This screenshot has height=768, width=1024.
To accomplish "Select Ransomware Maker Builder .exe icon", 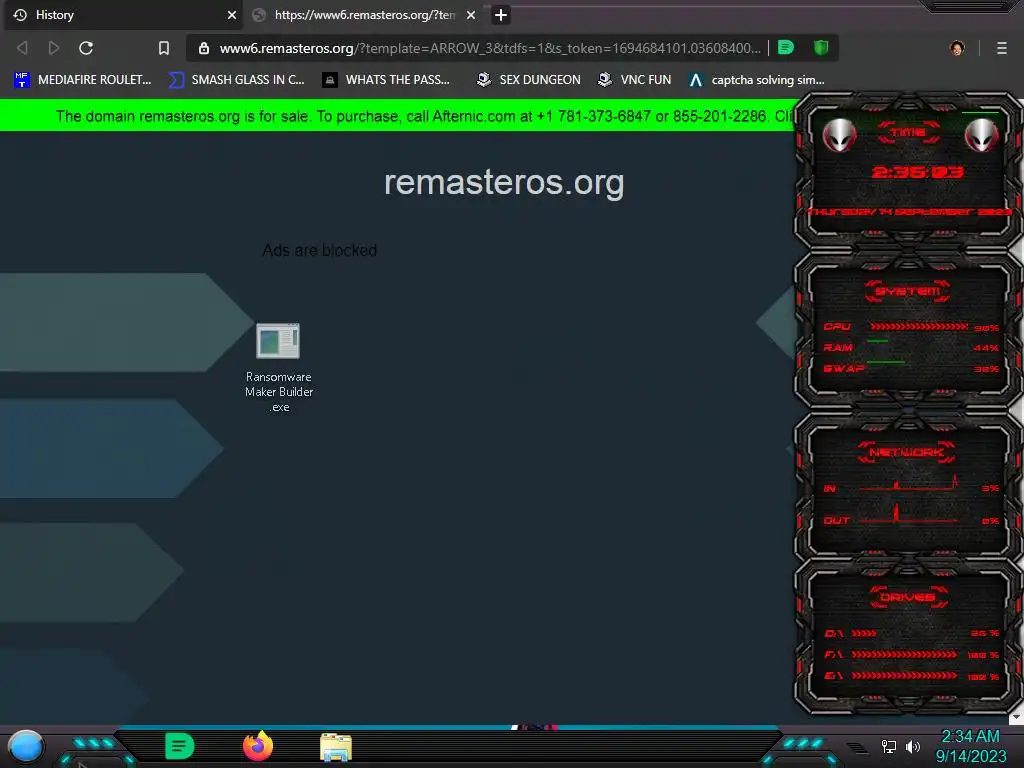I will tap(279, 368).
